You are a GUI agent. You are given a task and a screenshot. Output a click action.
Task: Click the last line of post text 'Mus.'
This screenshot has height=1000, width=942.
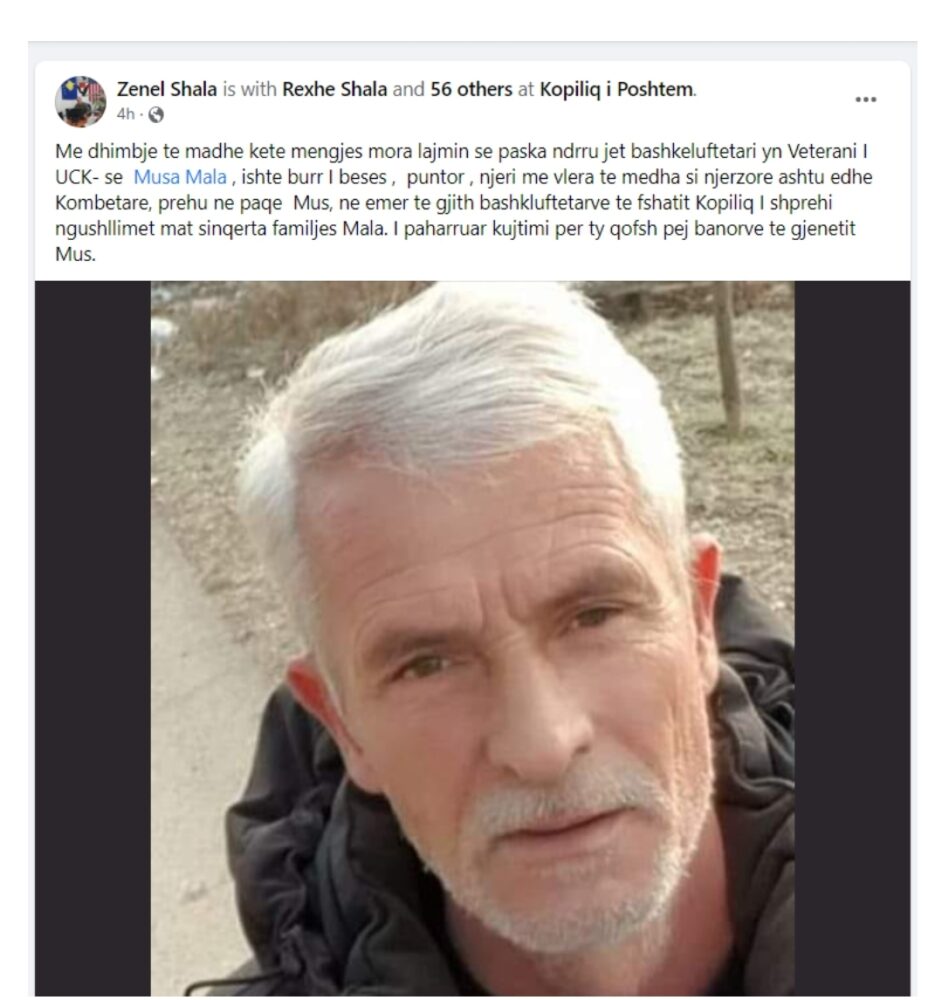point(75,254)
